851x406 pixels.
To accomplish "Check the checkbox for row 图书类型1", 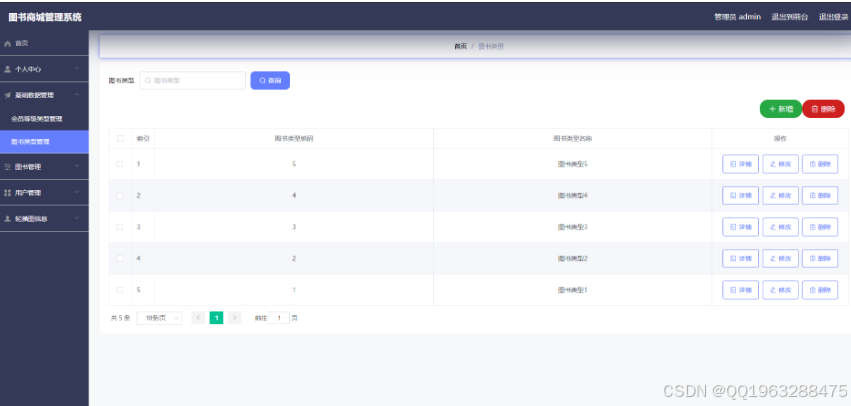I will [x=120, y=290].
